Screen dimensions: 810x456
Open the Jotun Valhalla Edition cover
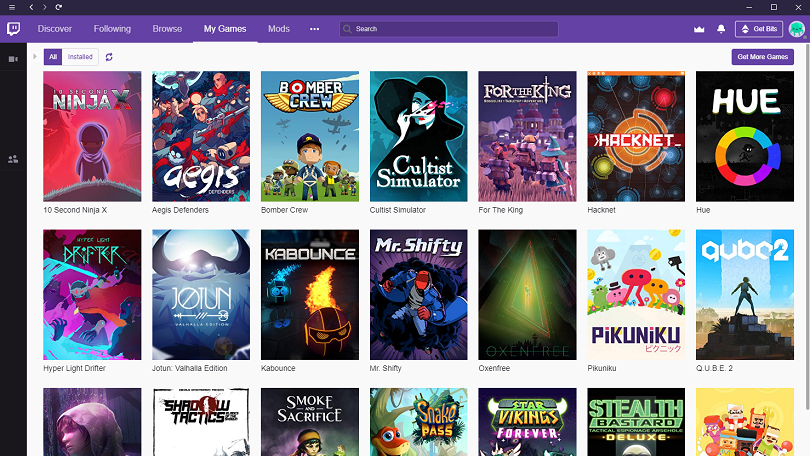pyautogui.click(x=201, y=294)
